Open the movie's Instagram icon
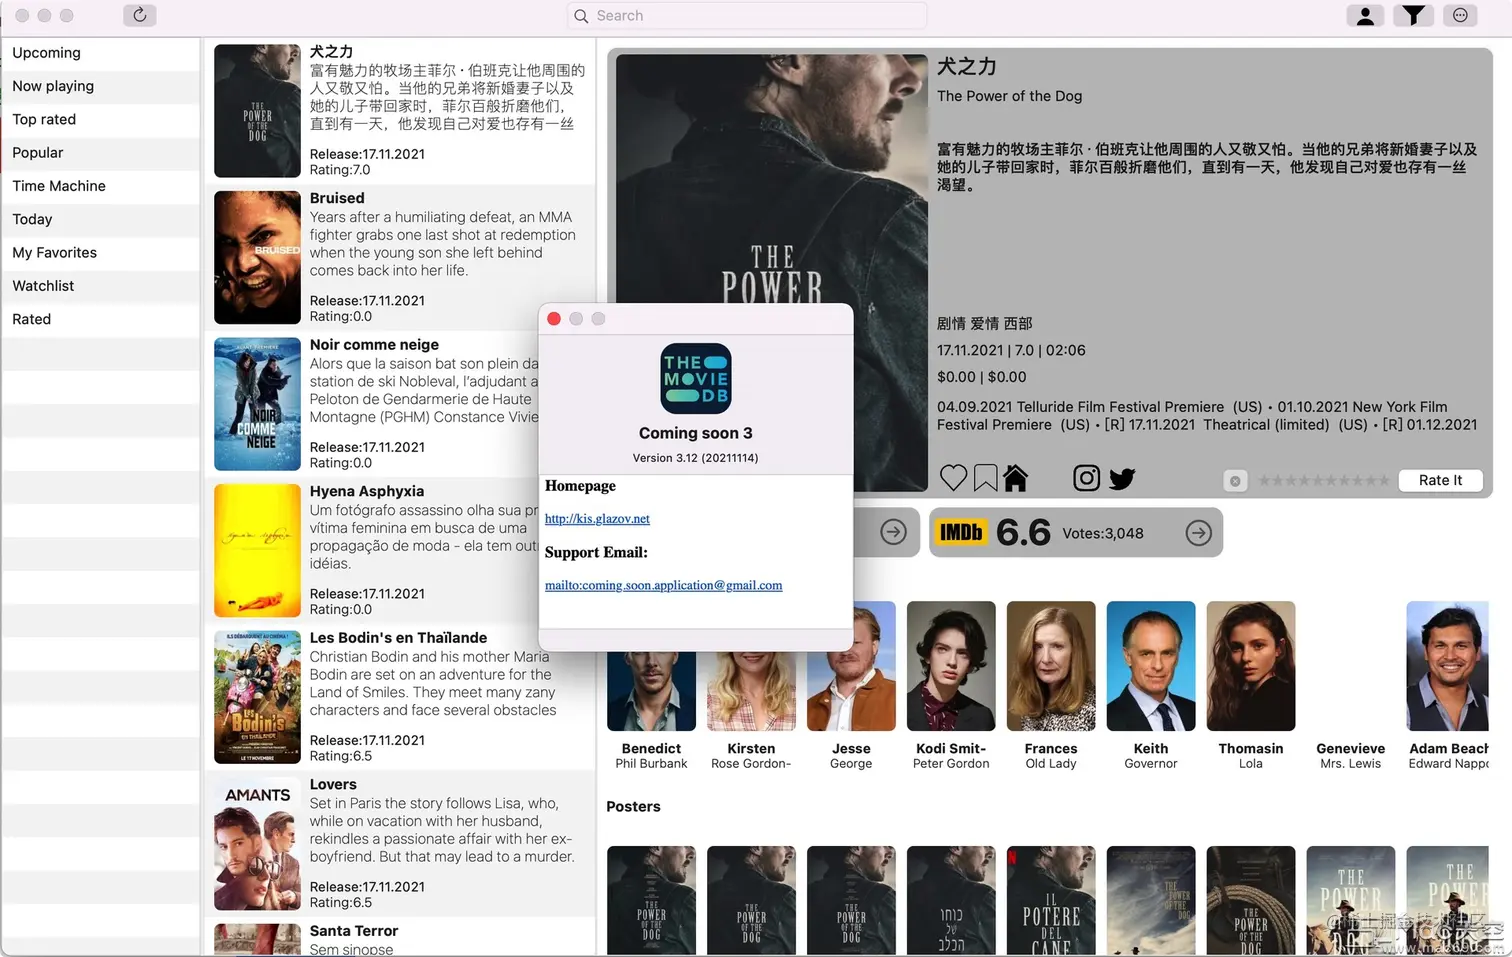This screenshot has width=1512, height=957. [1087, 478]
